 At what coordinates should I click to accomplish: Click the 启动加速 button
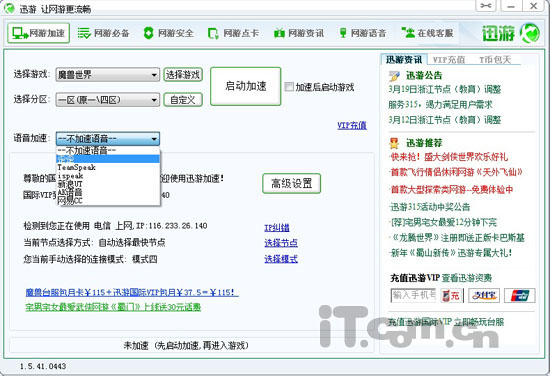pyautogui.click(x=246, y=86)
